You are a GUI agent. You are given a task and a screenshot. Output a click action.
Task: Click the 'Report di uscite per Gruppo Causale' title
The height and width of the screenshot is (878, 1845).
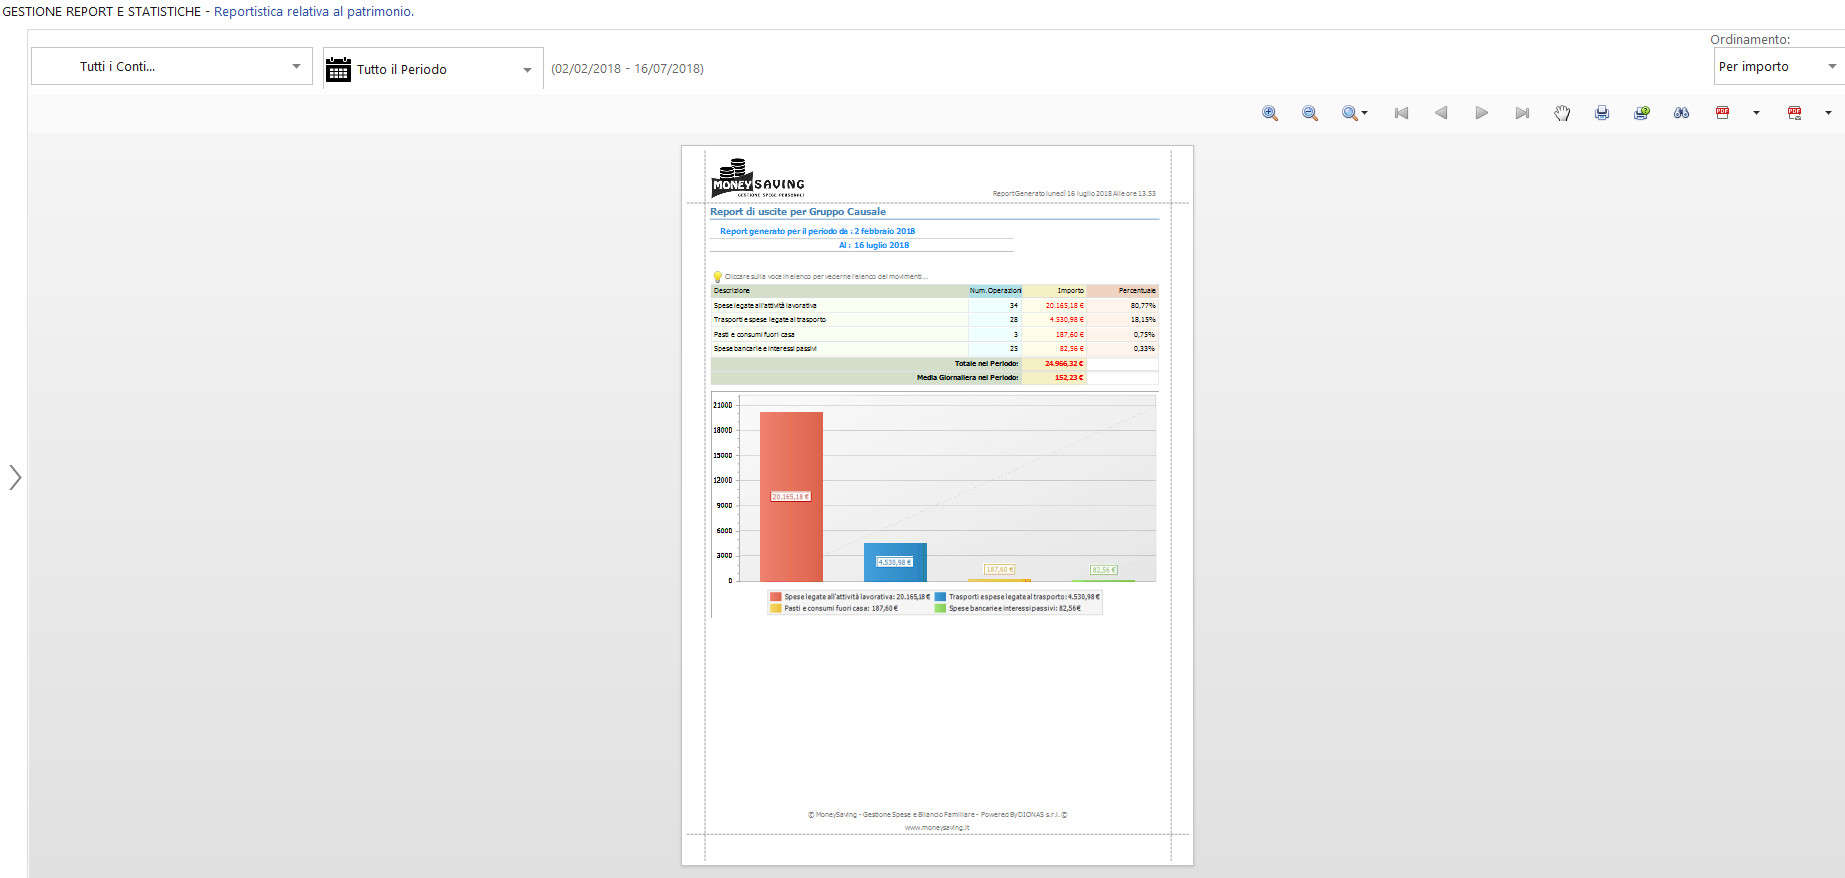tap(798, 212)
